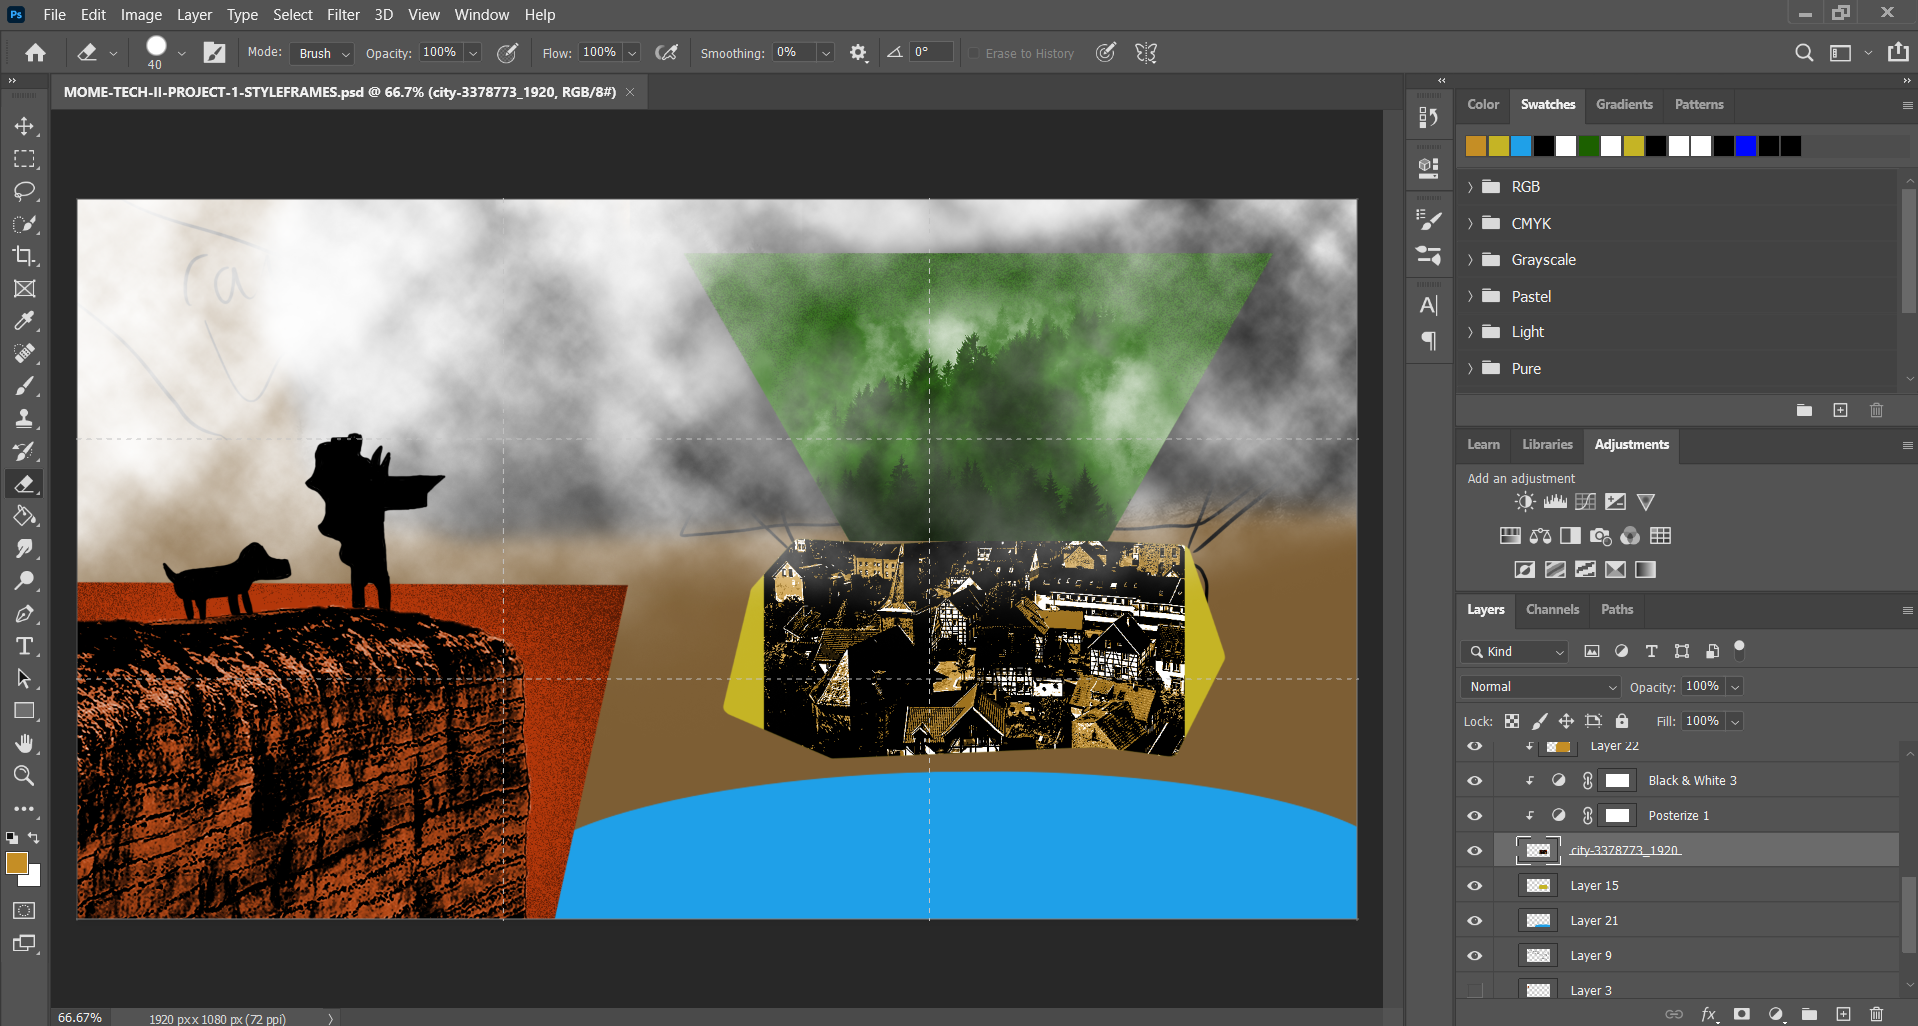Select the Crop tool

pos(24,256)
